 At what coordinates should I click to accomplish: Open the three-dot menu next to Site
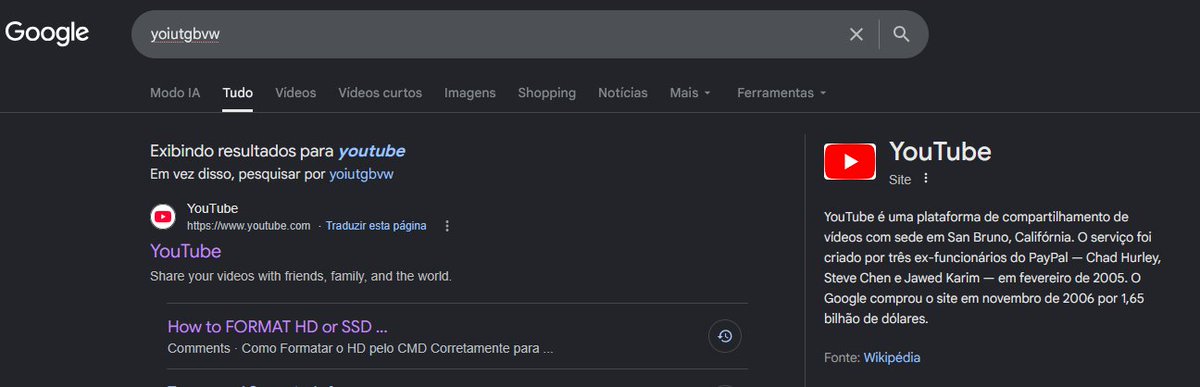pos(925,179)
